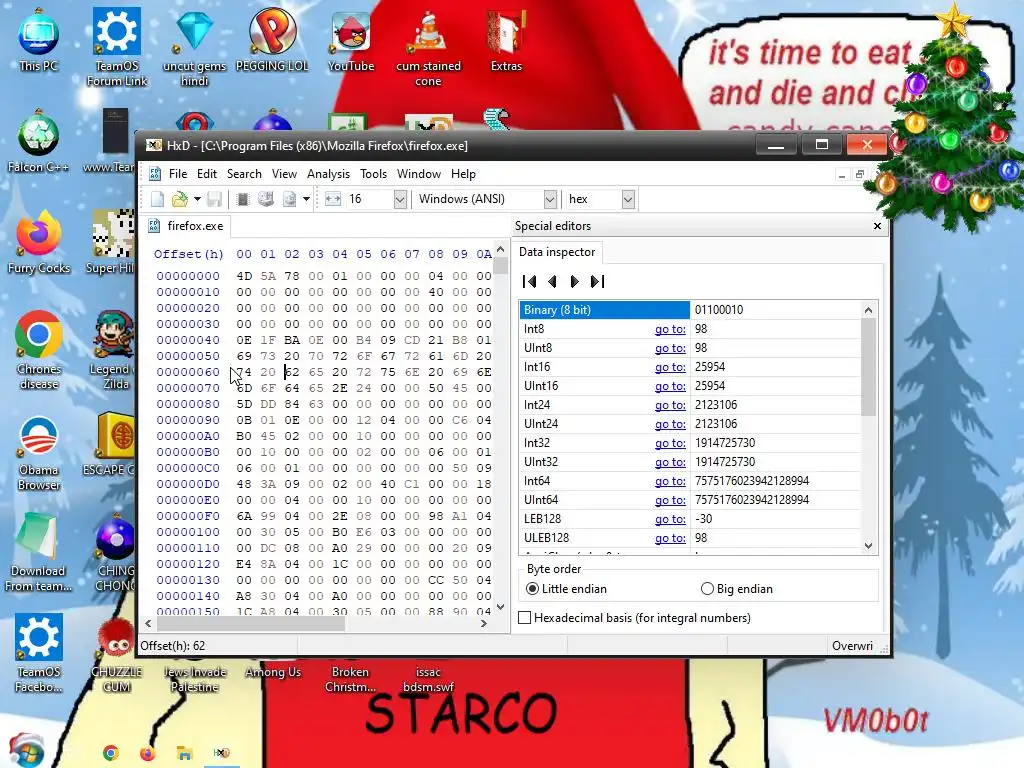Restore the inner document window button
1024x768 pixels.
[860, 174]
